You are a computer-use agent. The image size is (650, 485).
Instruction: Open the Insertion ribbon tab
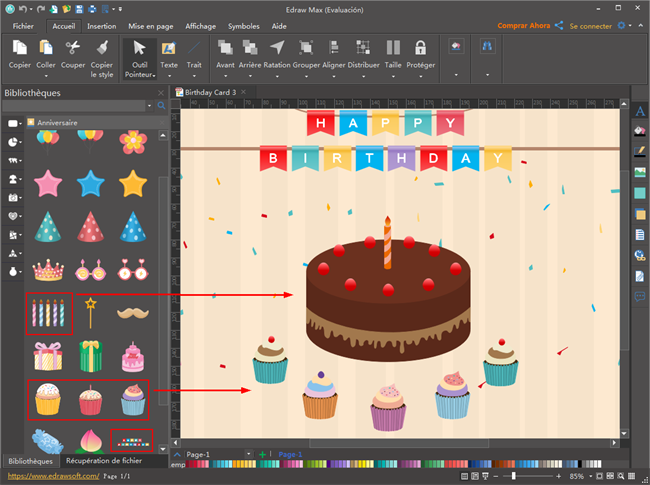click(x=101, y=26)
